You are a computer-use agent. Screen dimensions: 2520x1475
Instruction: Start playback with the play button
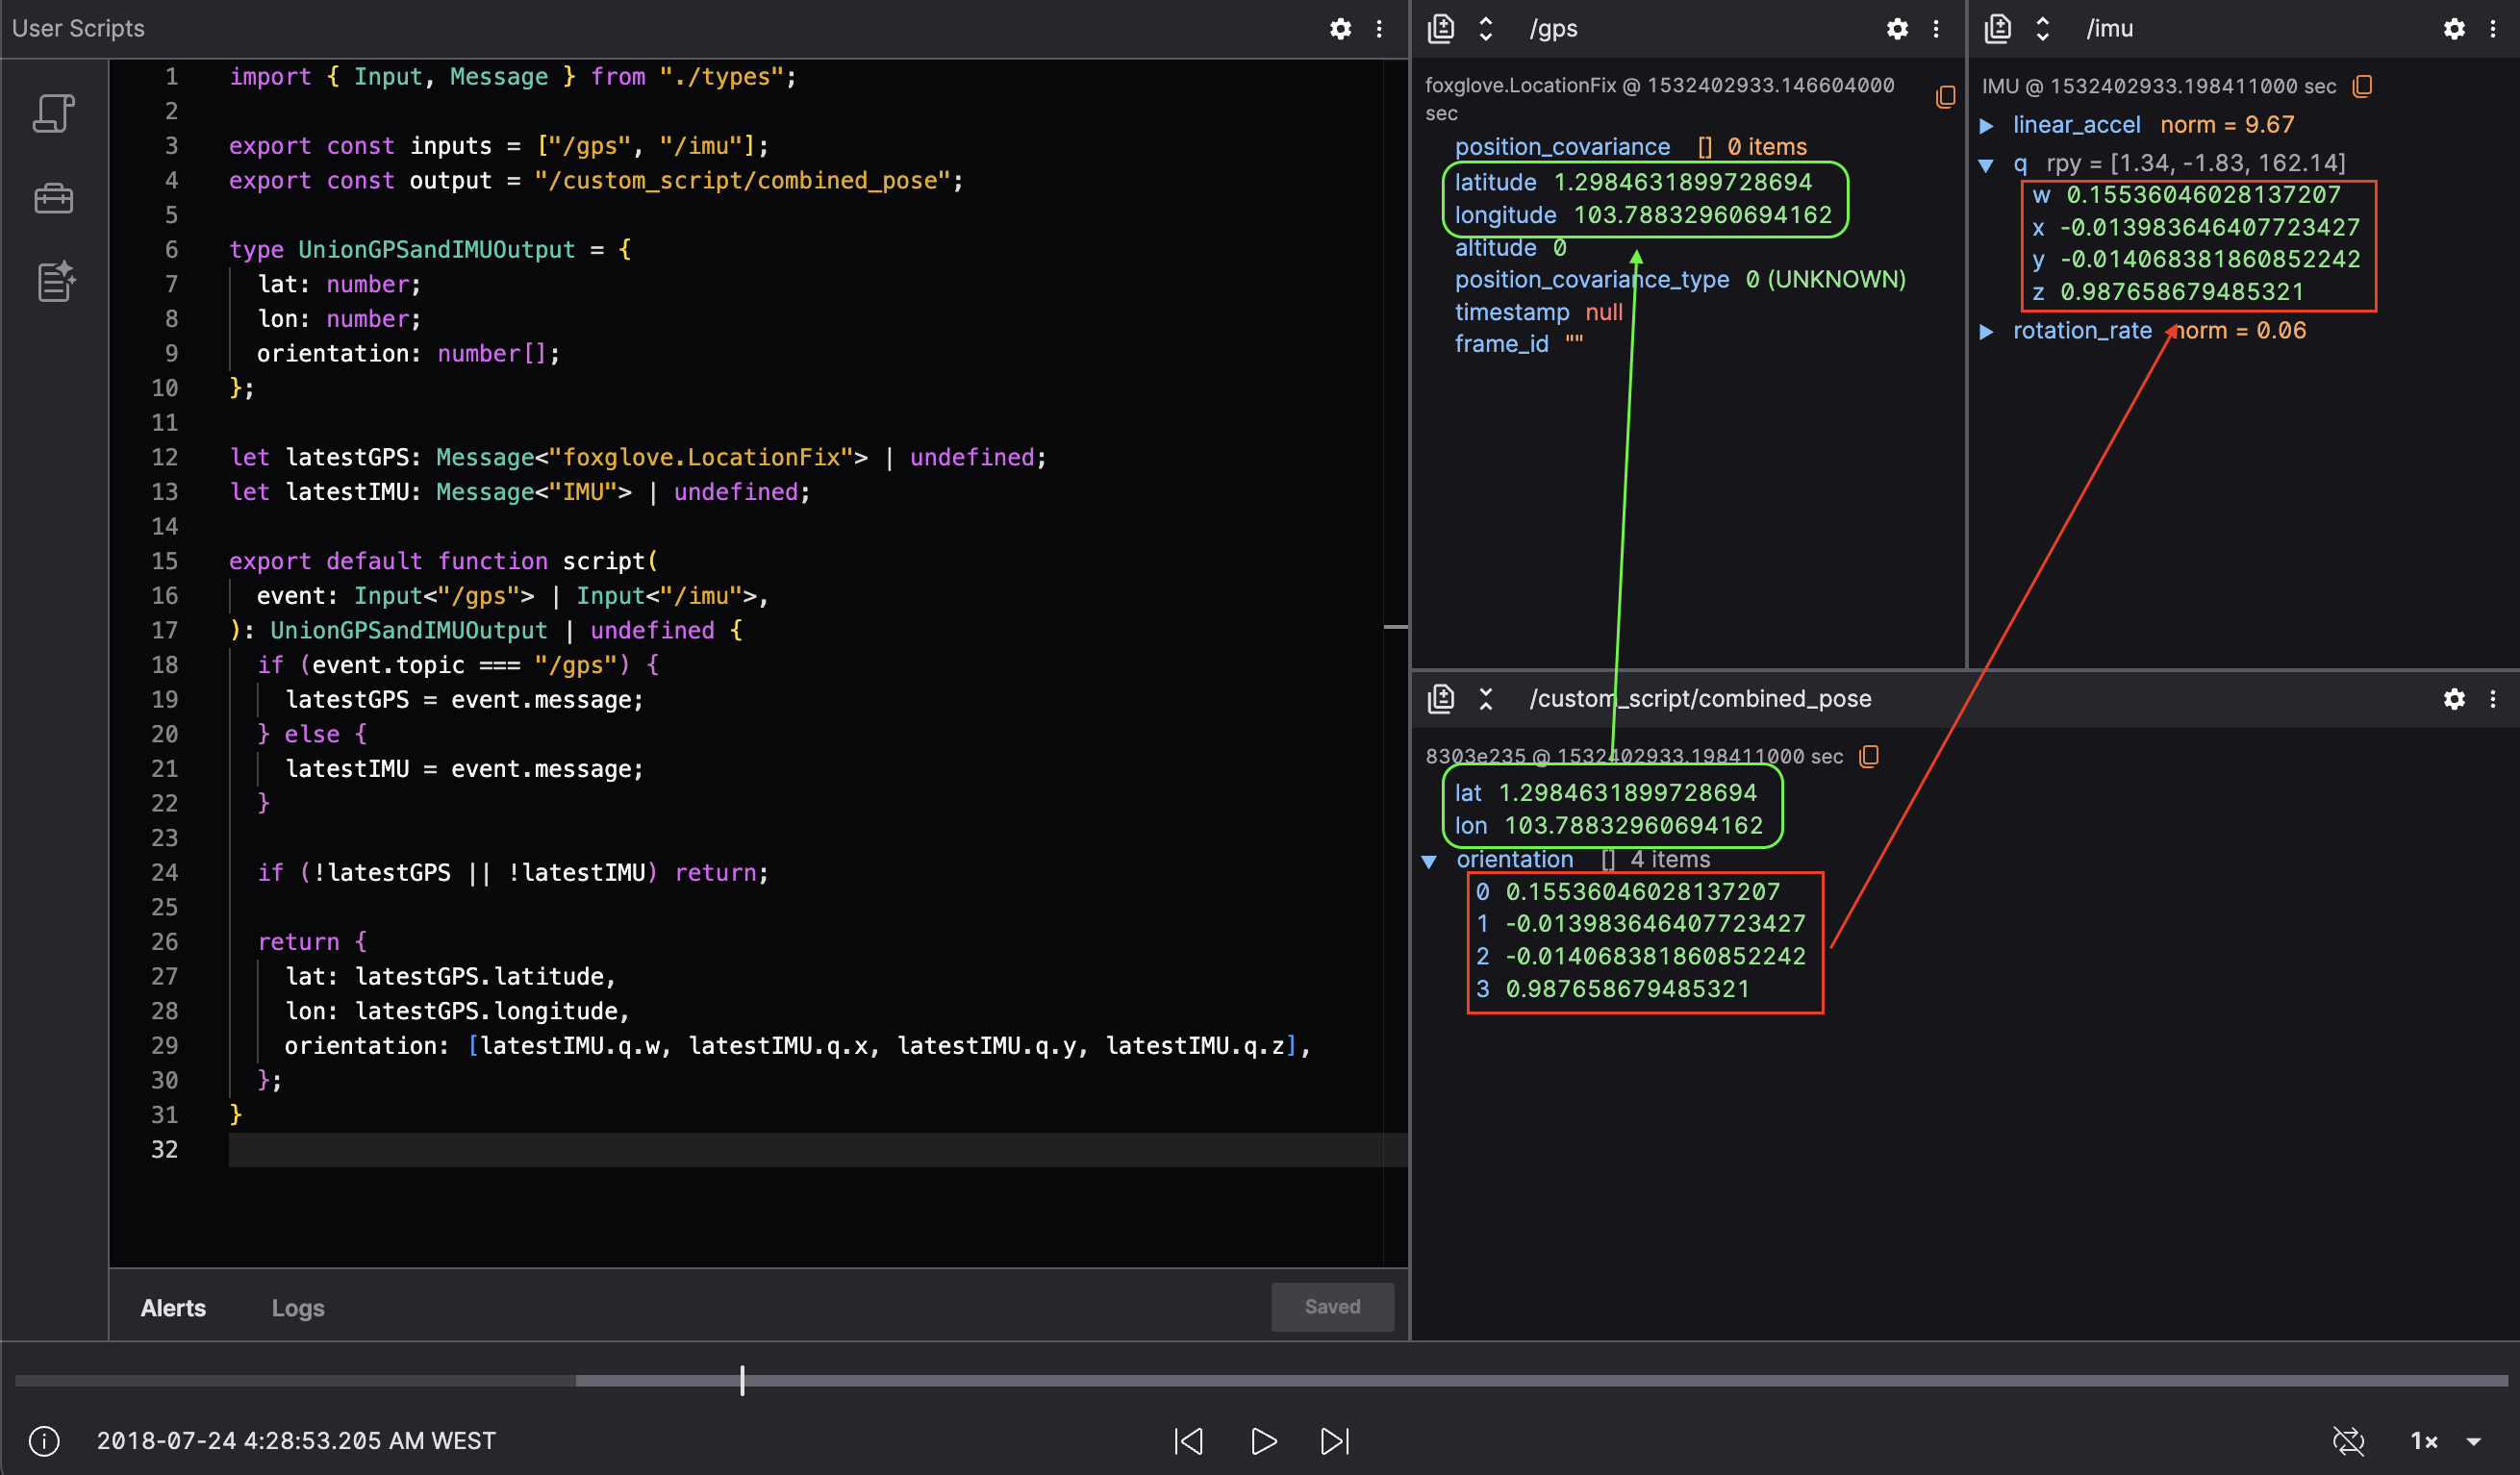pyautogui.click(x=1264, y=1441)
